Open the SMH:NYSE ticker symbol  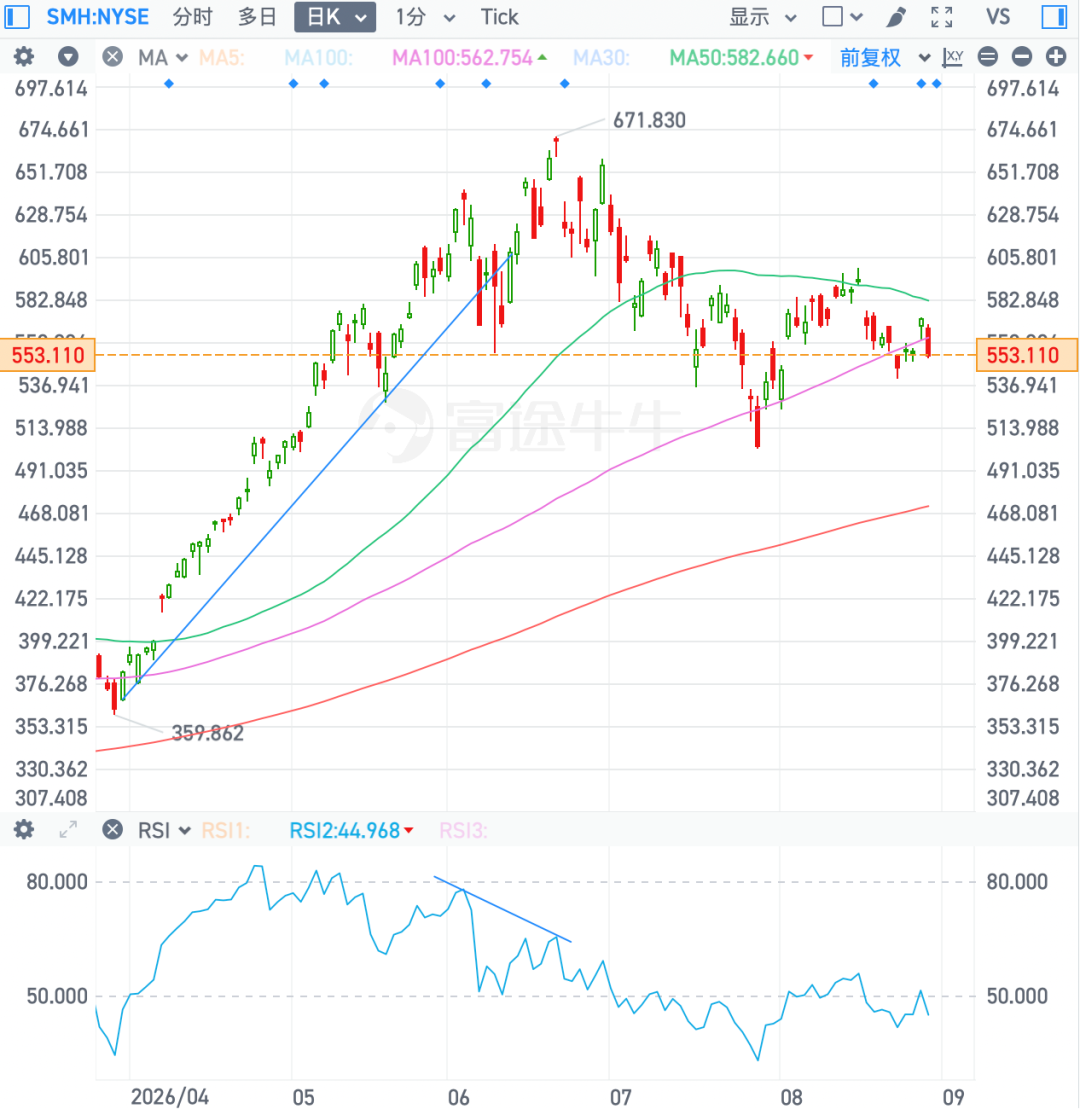[98, 16]
